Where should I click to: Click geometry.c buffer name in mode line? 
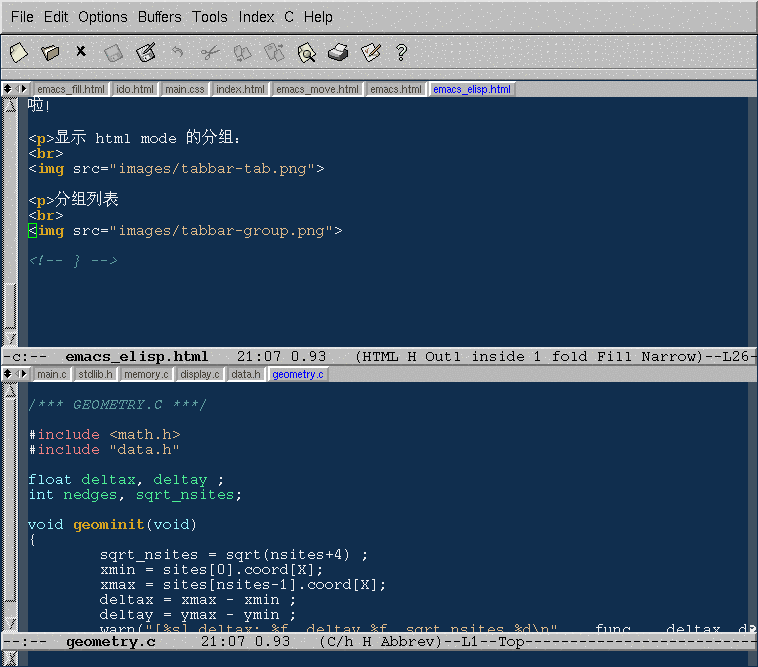110,641
